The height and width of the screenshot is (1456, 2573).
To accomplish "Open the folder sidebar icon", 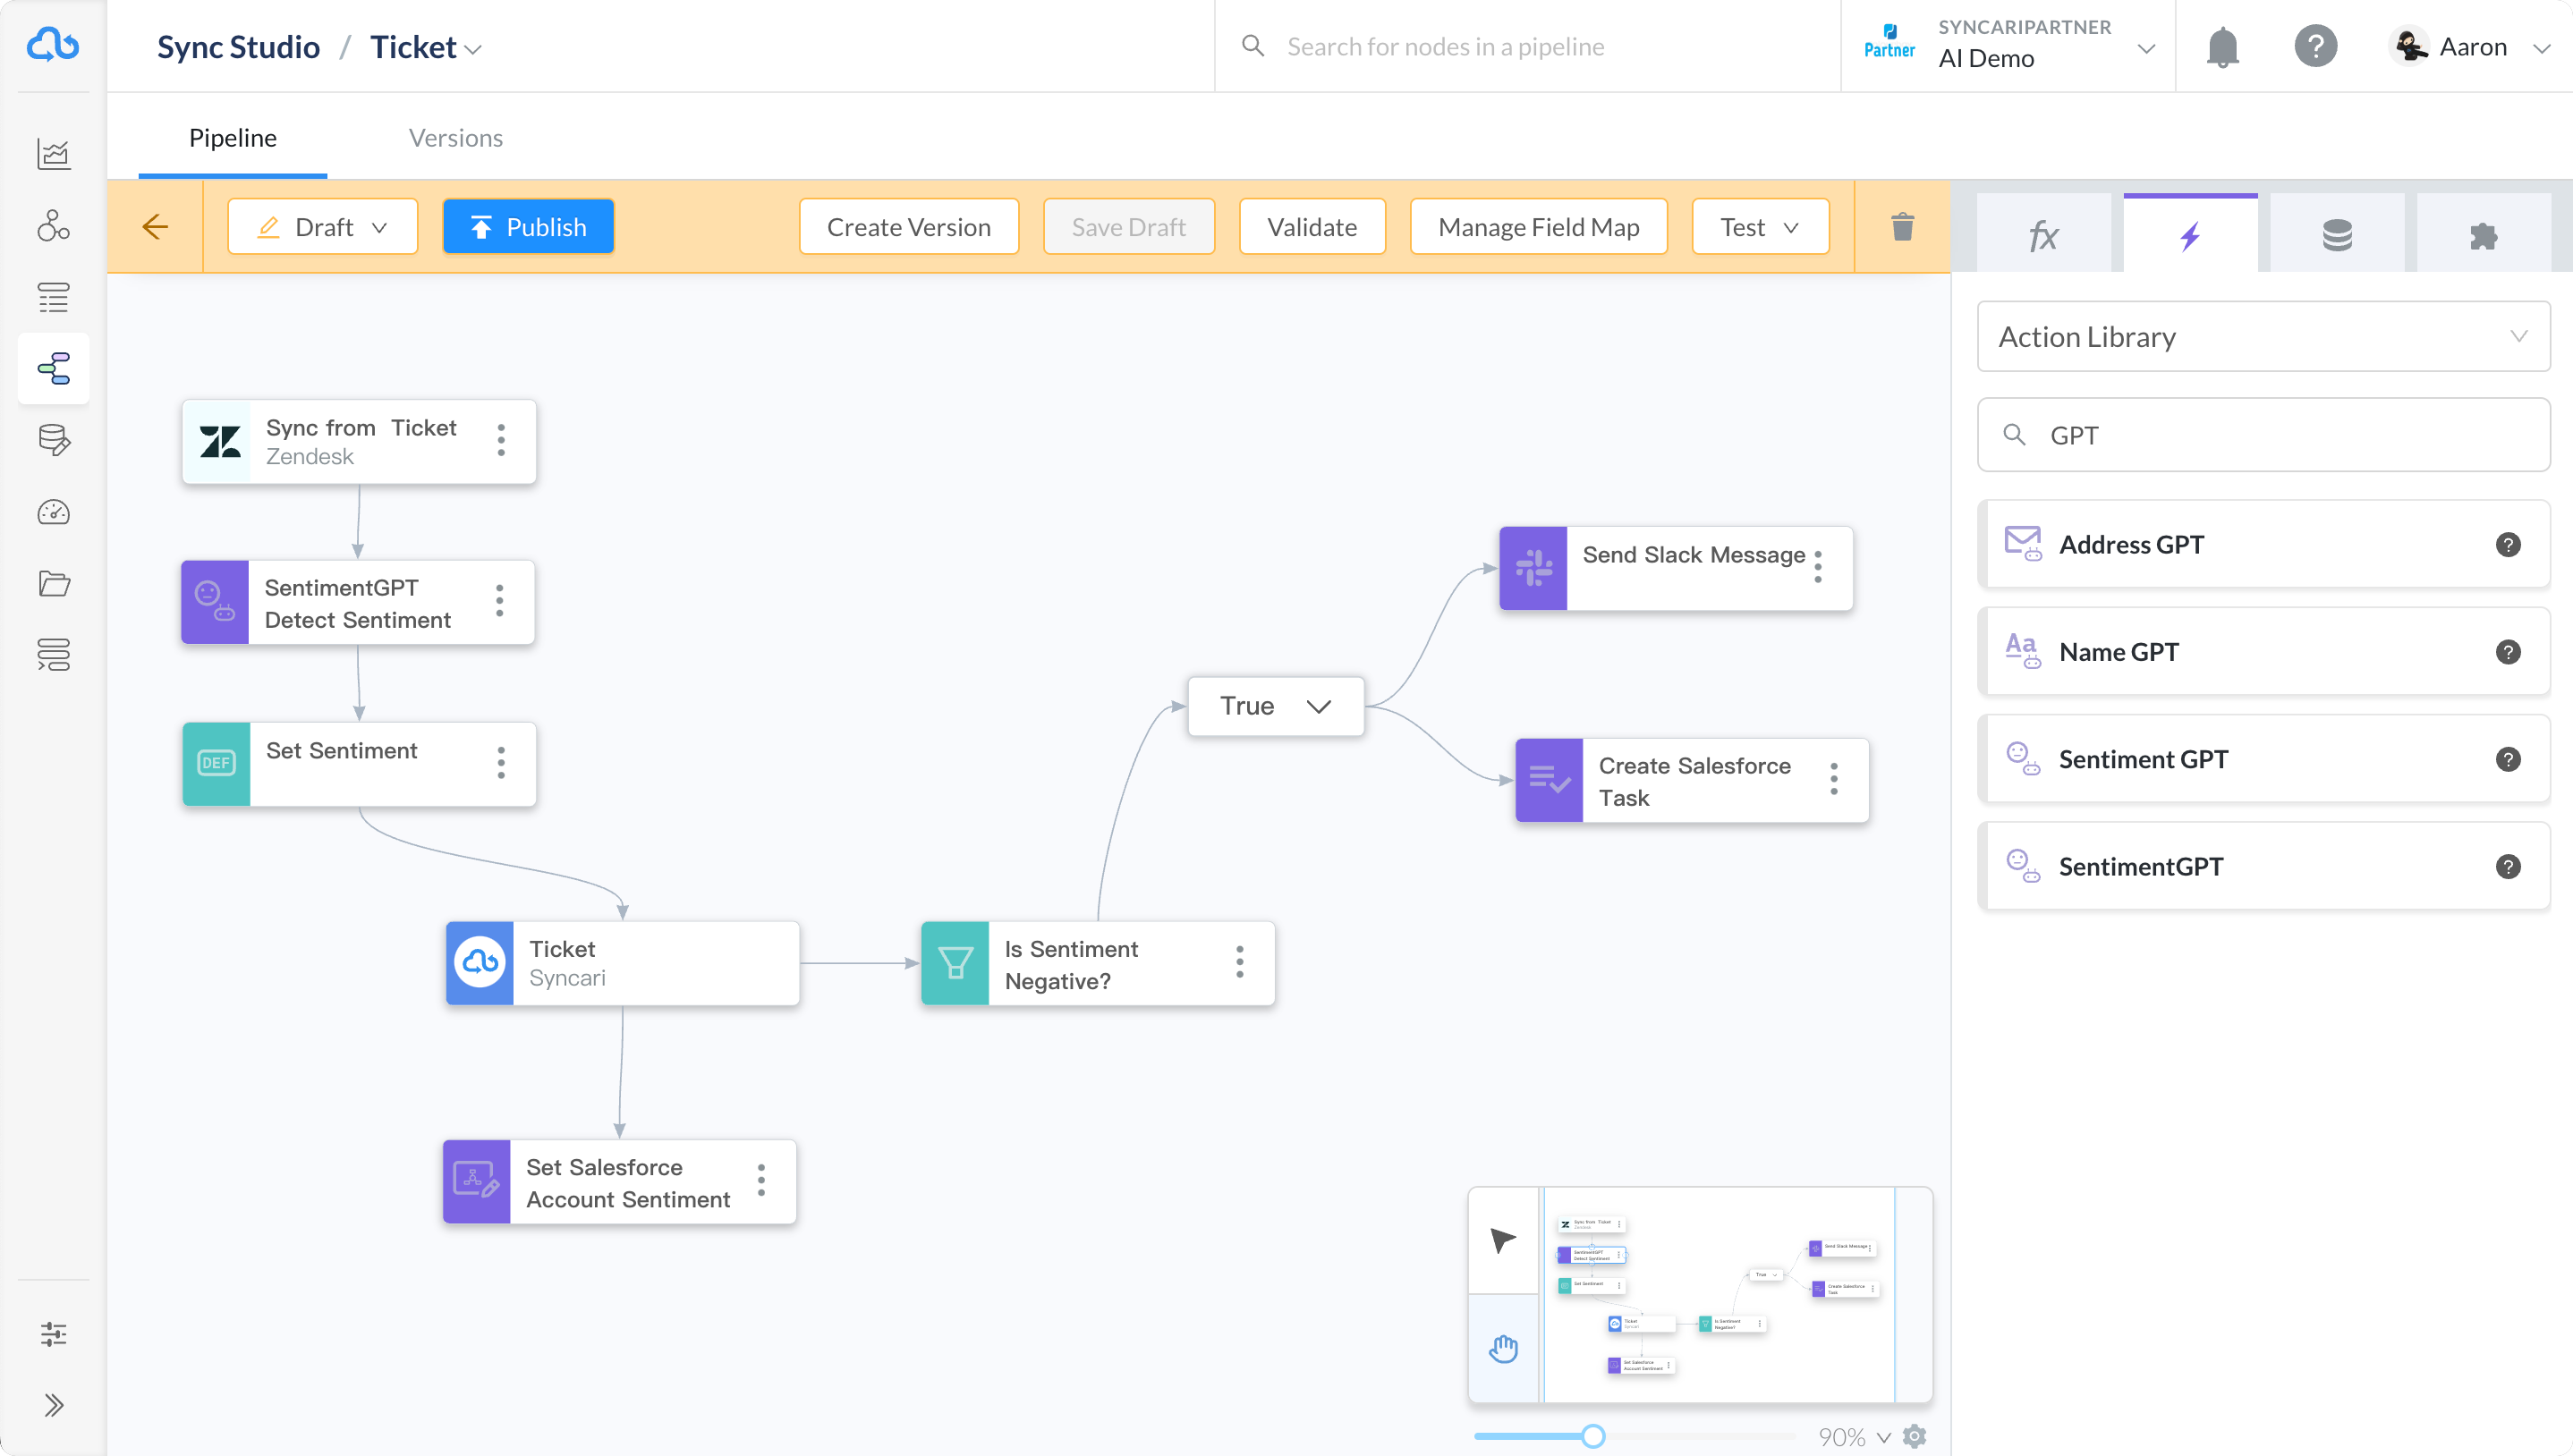I will (x=54, y=583).
